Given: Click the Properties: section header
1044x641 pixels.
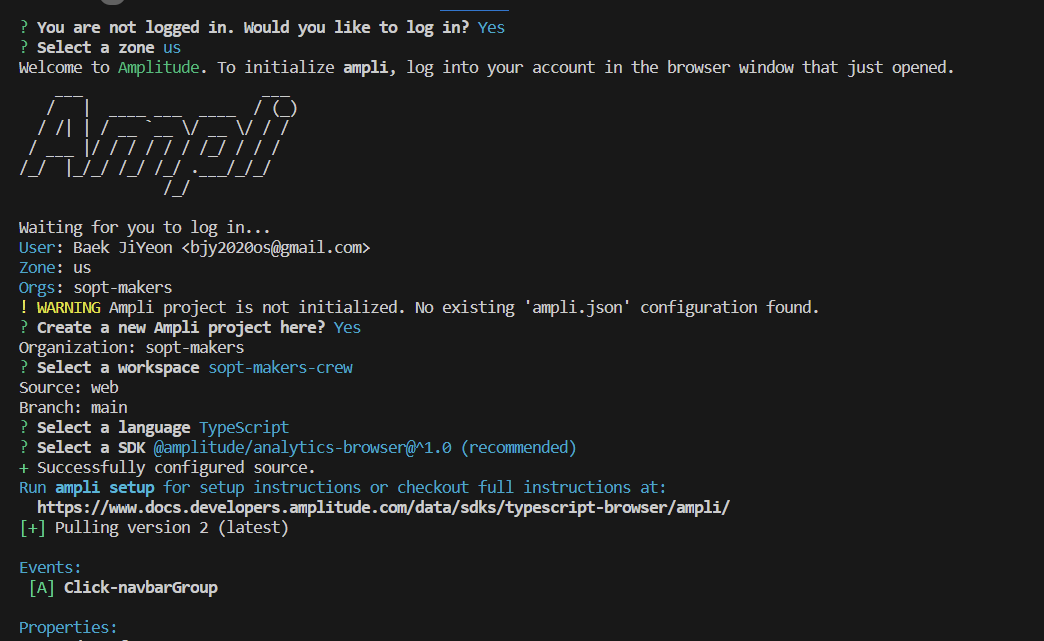Looking at the screenshot, I should pos(68,627).
